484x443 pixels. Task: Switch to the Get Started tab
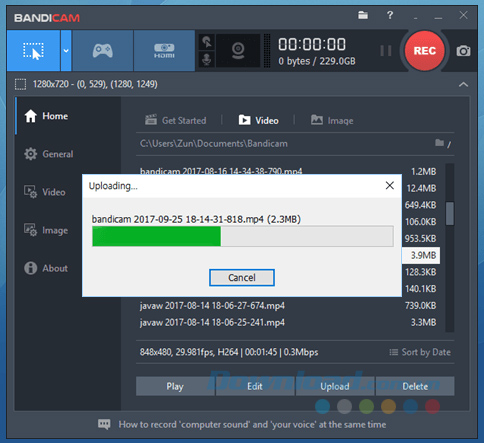click(x=176, y=120)
